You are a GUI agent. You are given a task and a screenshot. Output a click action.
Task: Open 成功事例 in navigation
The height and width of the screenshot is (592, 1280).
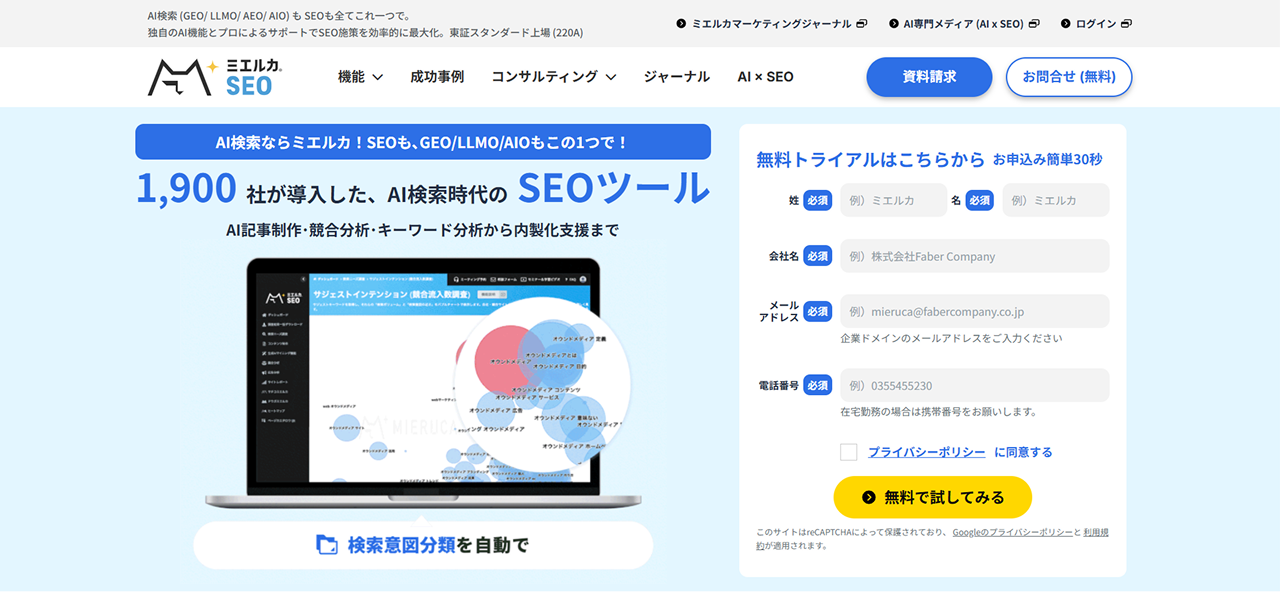point(437,77)
